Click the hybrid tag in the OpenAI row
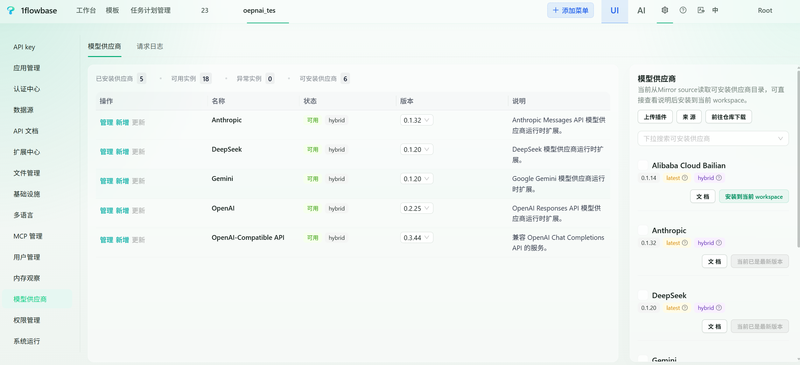This screenshot has height=365, width=800. tap(337, 208)
